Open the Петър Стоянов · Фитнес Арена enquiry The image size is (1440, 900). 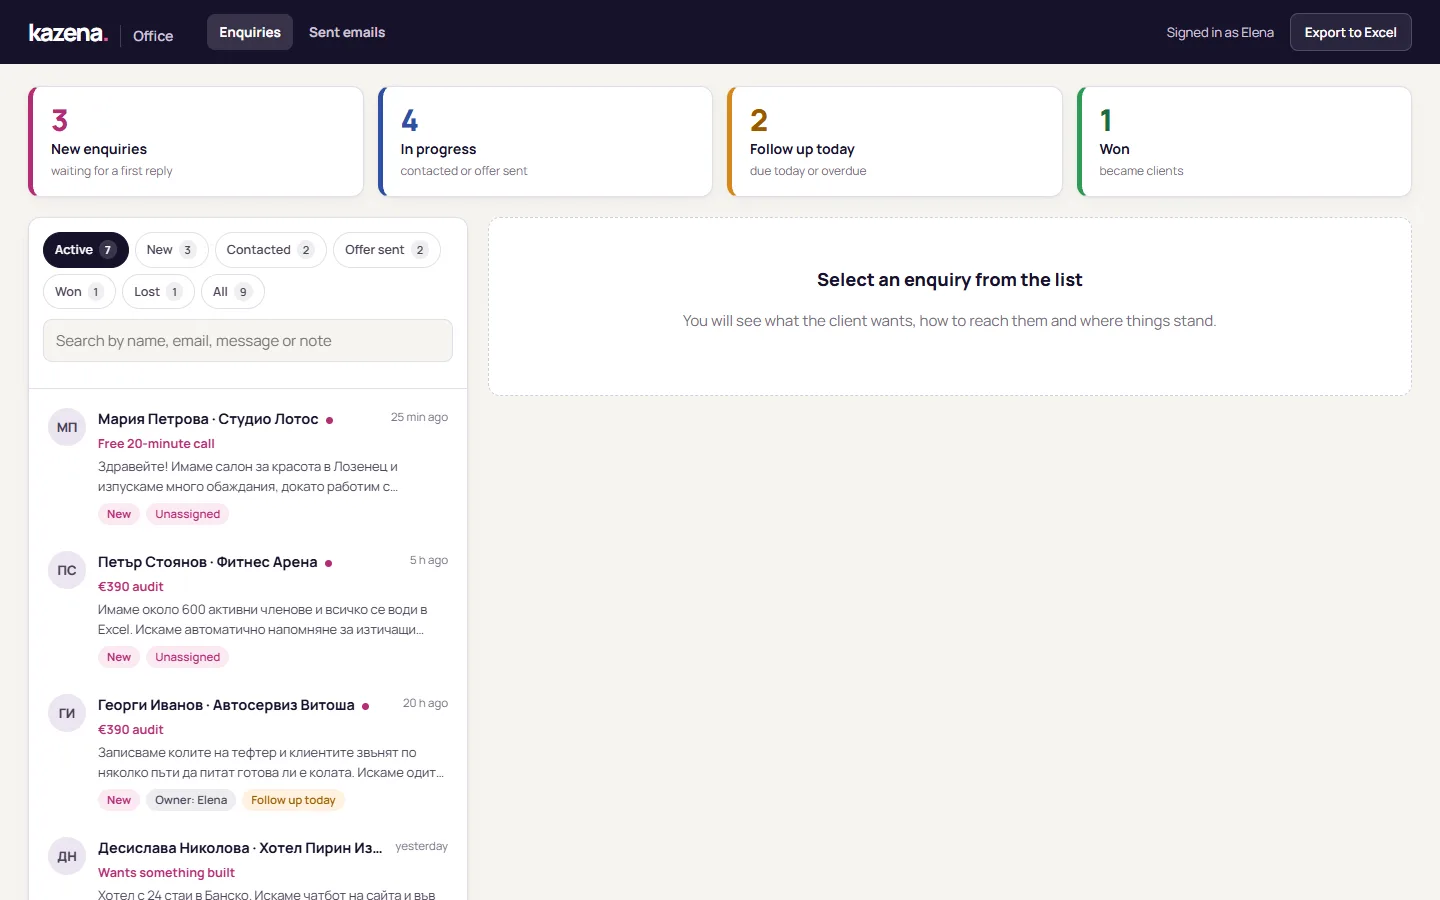point(248,609)
